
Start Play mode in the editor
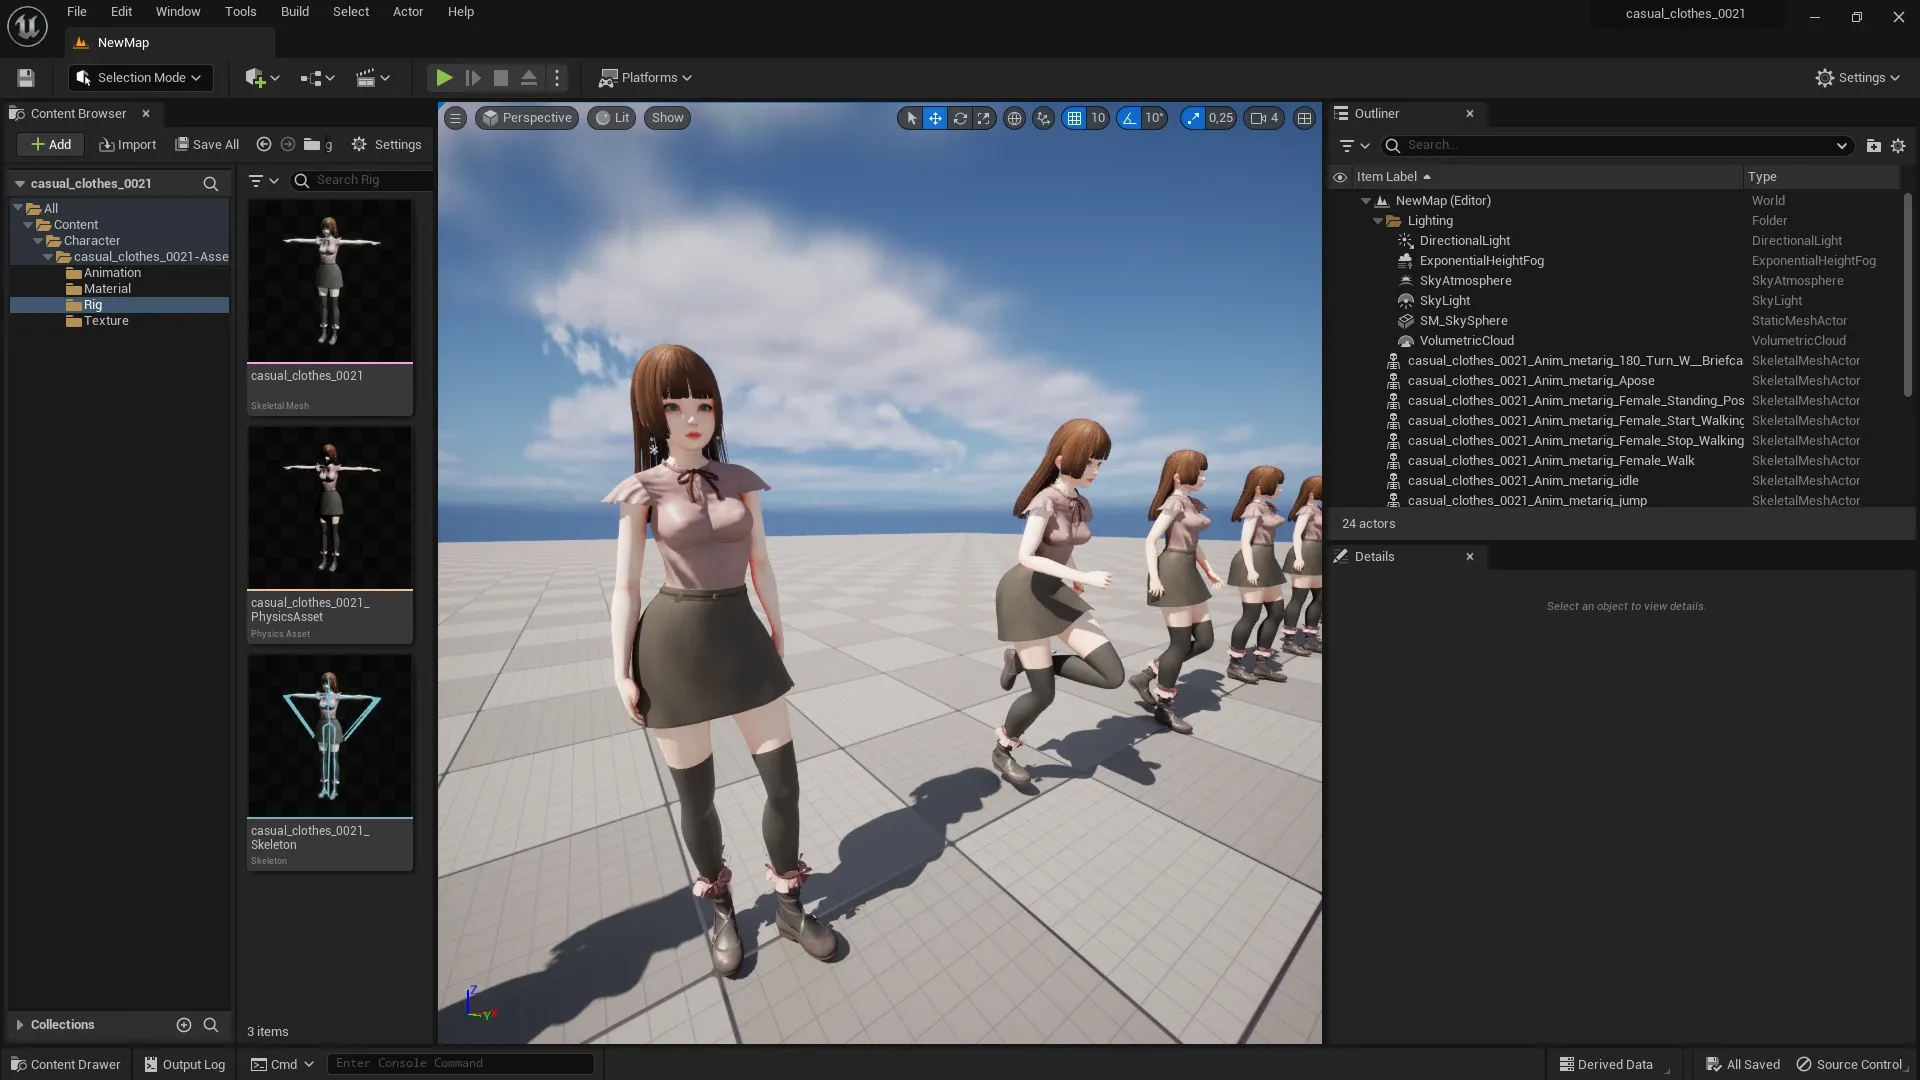click(x=444, y=78)
